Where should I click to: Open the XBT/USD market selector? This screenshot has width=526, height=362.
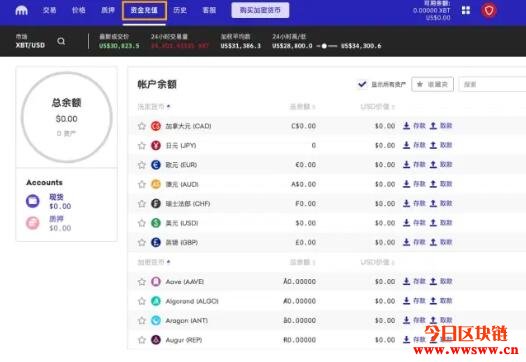click(x=30, y=41)
